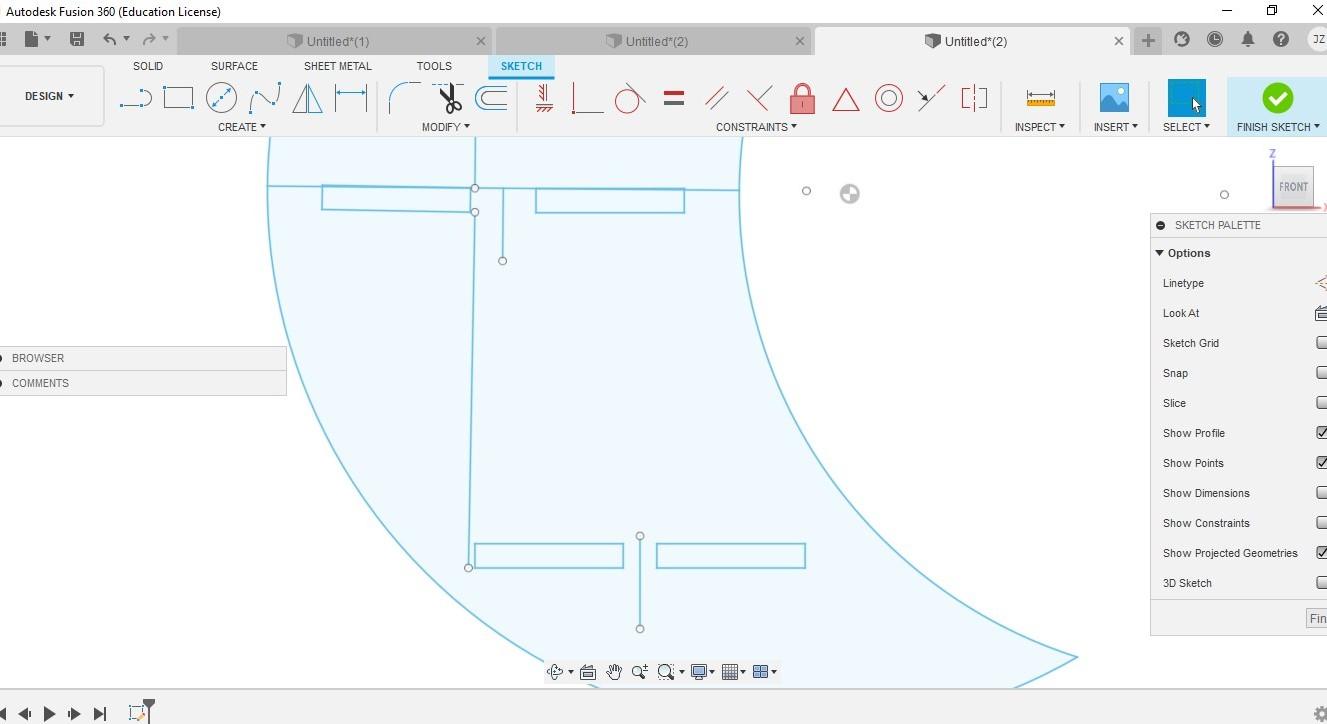Uncheck the Show Points checkbox

1322,463
